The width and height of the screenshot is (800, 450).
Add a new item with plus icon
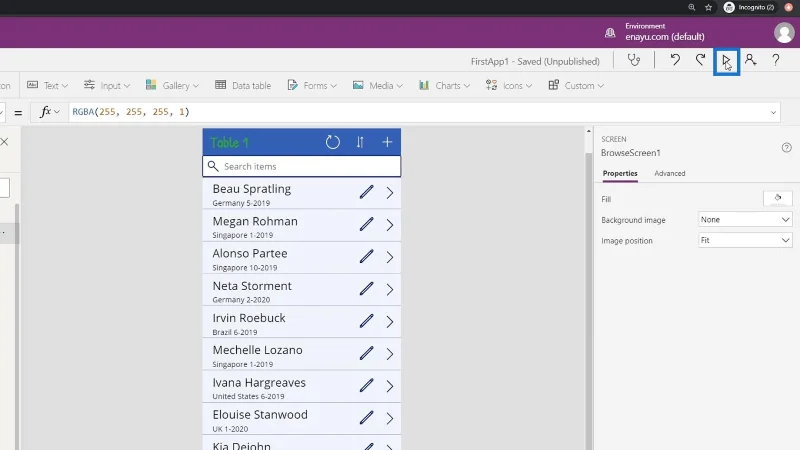click(387, 142)
